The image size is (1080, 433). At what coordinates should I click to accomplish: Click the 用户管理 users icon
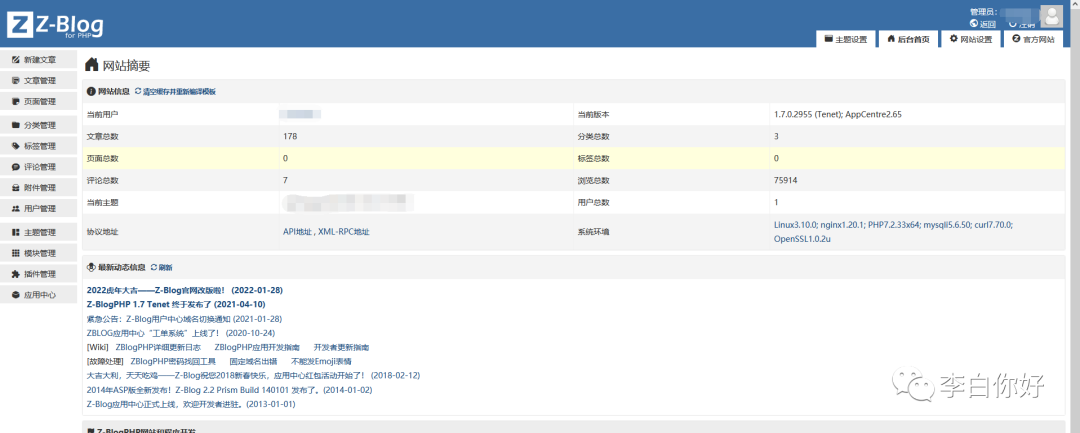click(x=16, y=208)
